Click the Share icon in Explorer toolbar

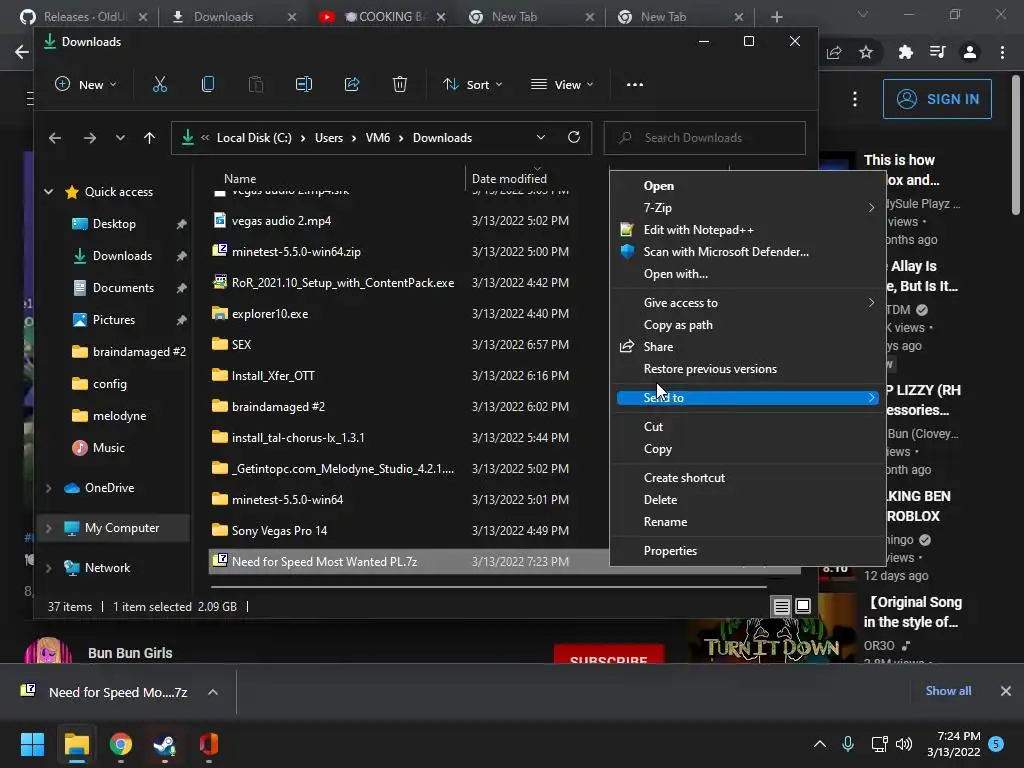(352, 84)
